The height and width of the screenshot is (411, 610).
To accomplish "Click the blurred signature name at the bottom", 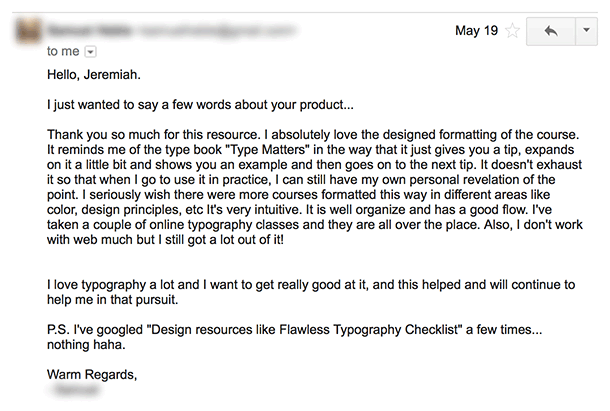I will pos(72,393).
